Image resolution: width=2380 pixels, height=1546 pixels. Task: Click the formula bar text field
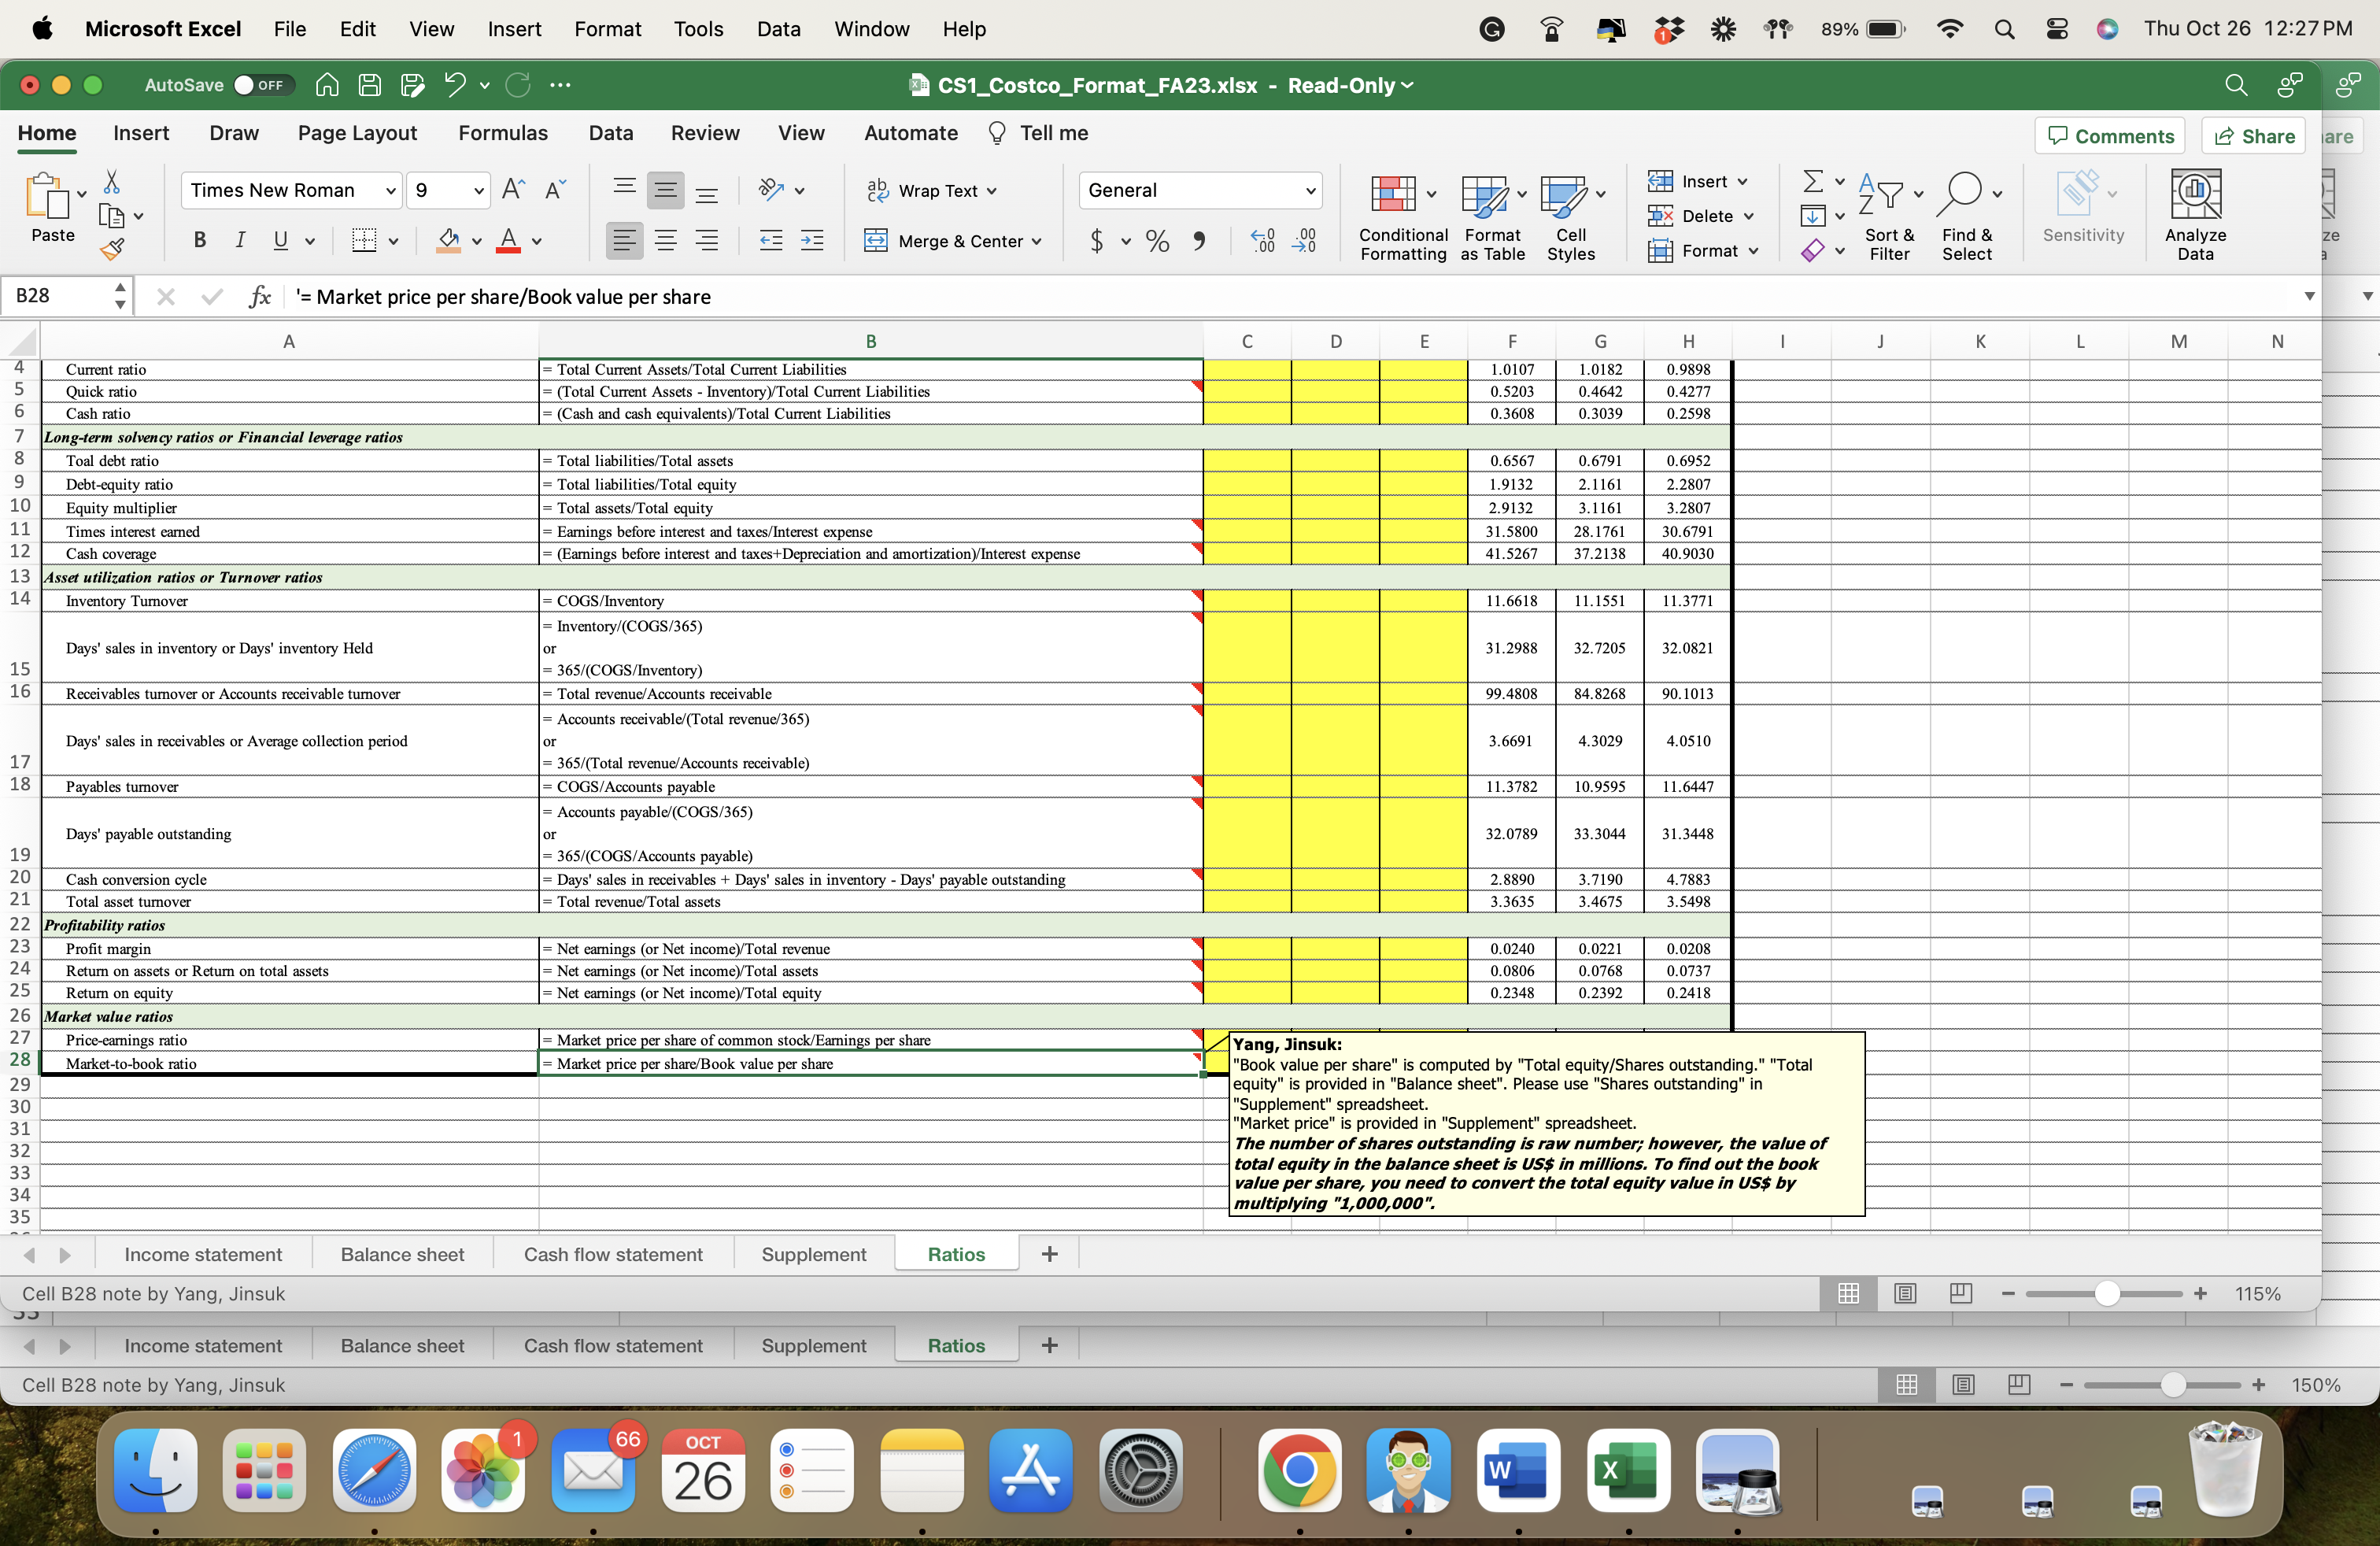coord(1290,296)
